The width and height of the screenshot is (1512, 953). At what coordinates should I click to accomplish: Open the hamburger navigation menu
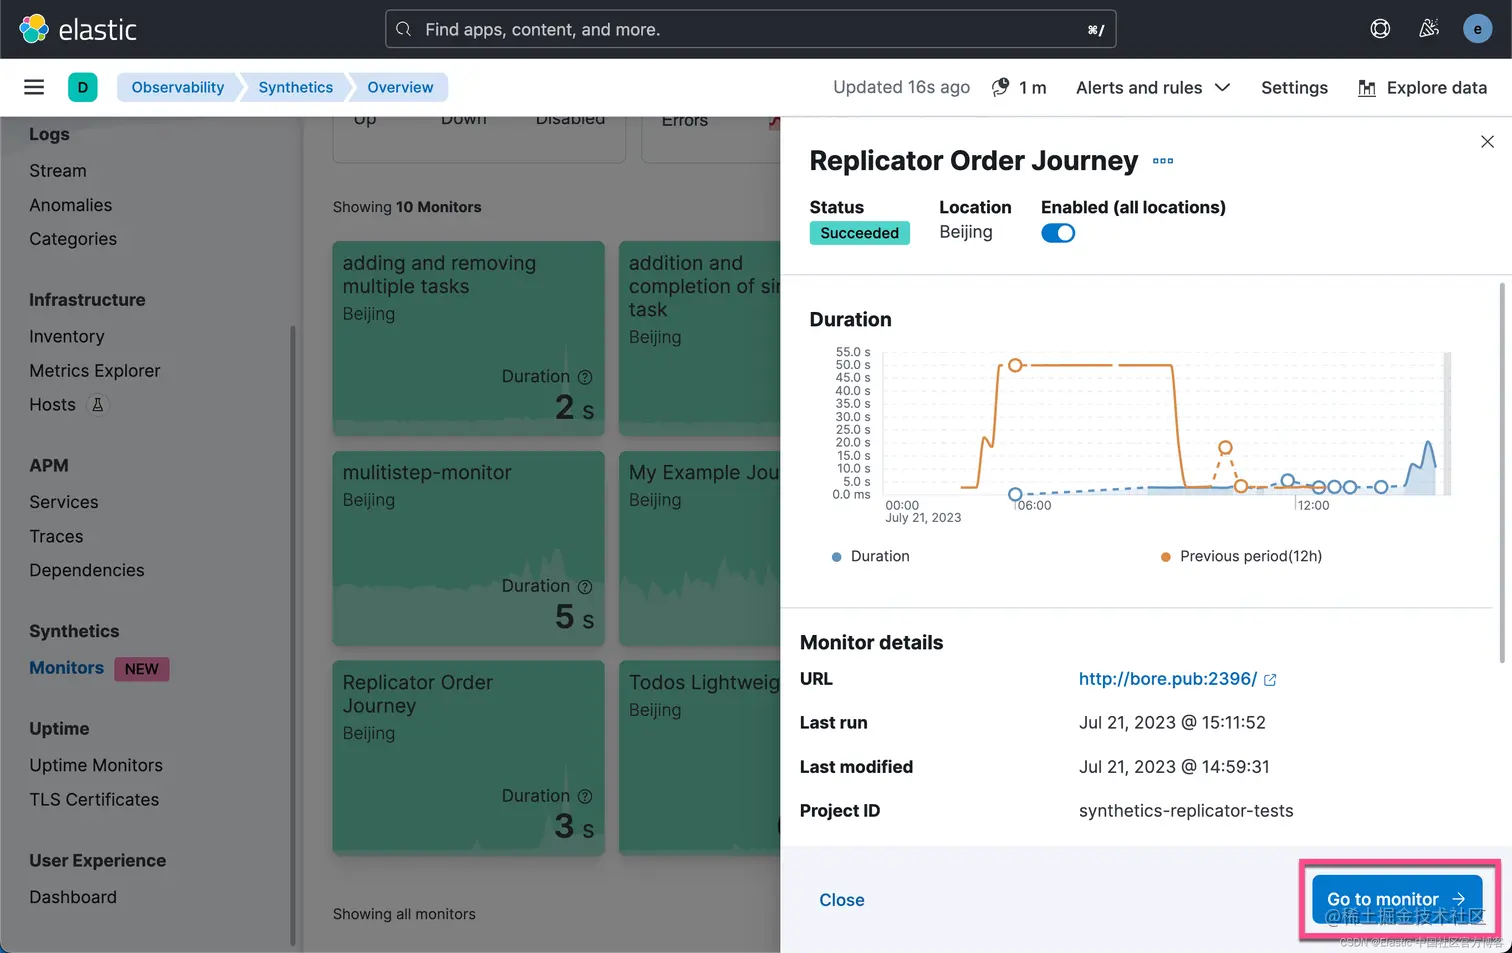[x=34, y=87]
